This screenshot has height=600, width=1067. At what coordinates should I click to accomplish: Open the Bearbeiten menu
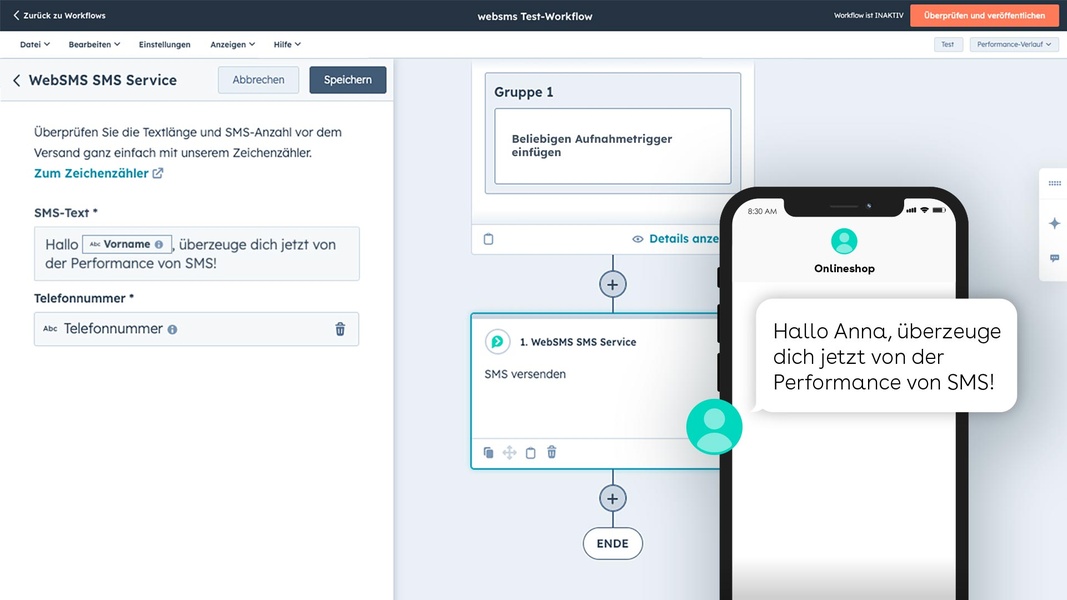94,44
